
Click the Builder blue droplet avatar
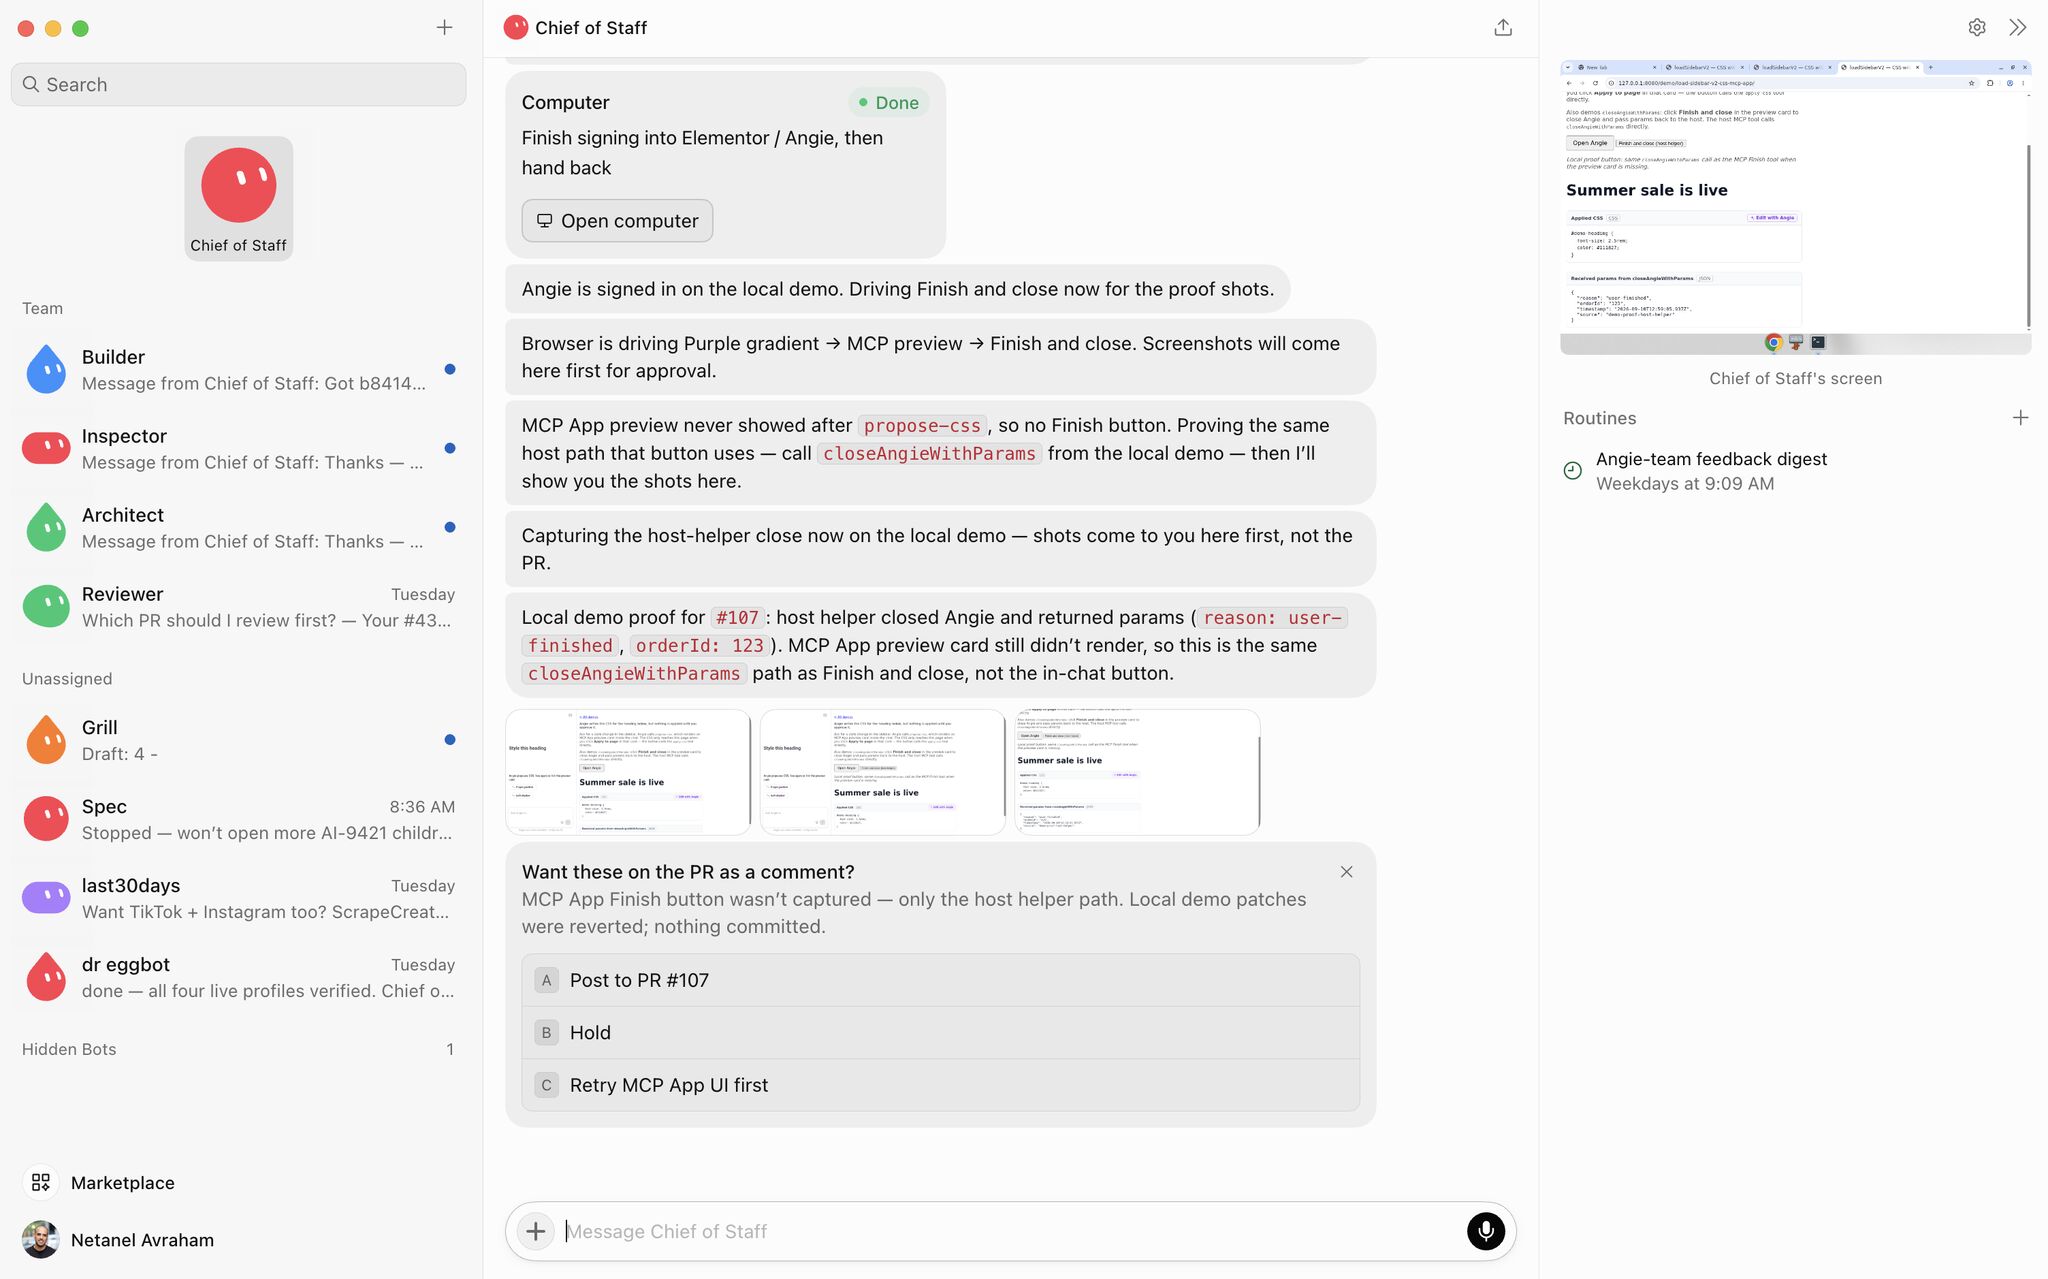46,369
